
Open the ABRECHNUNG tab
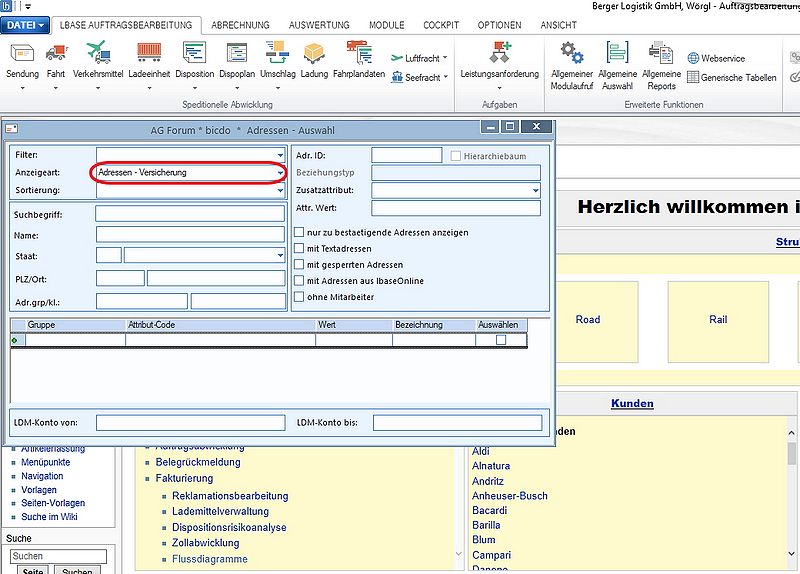[x=240, y=25]
